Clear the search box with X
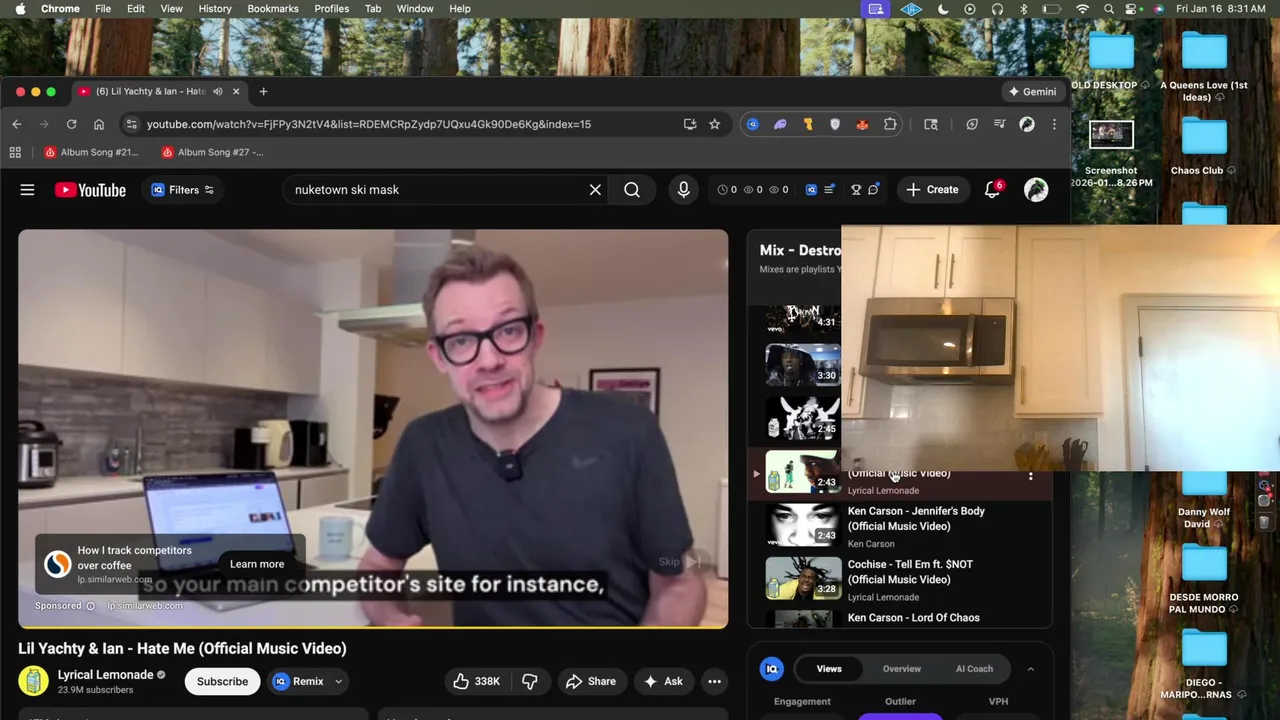The image size is (1280, 720). [x=595, y=190]
